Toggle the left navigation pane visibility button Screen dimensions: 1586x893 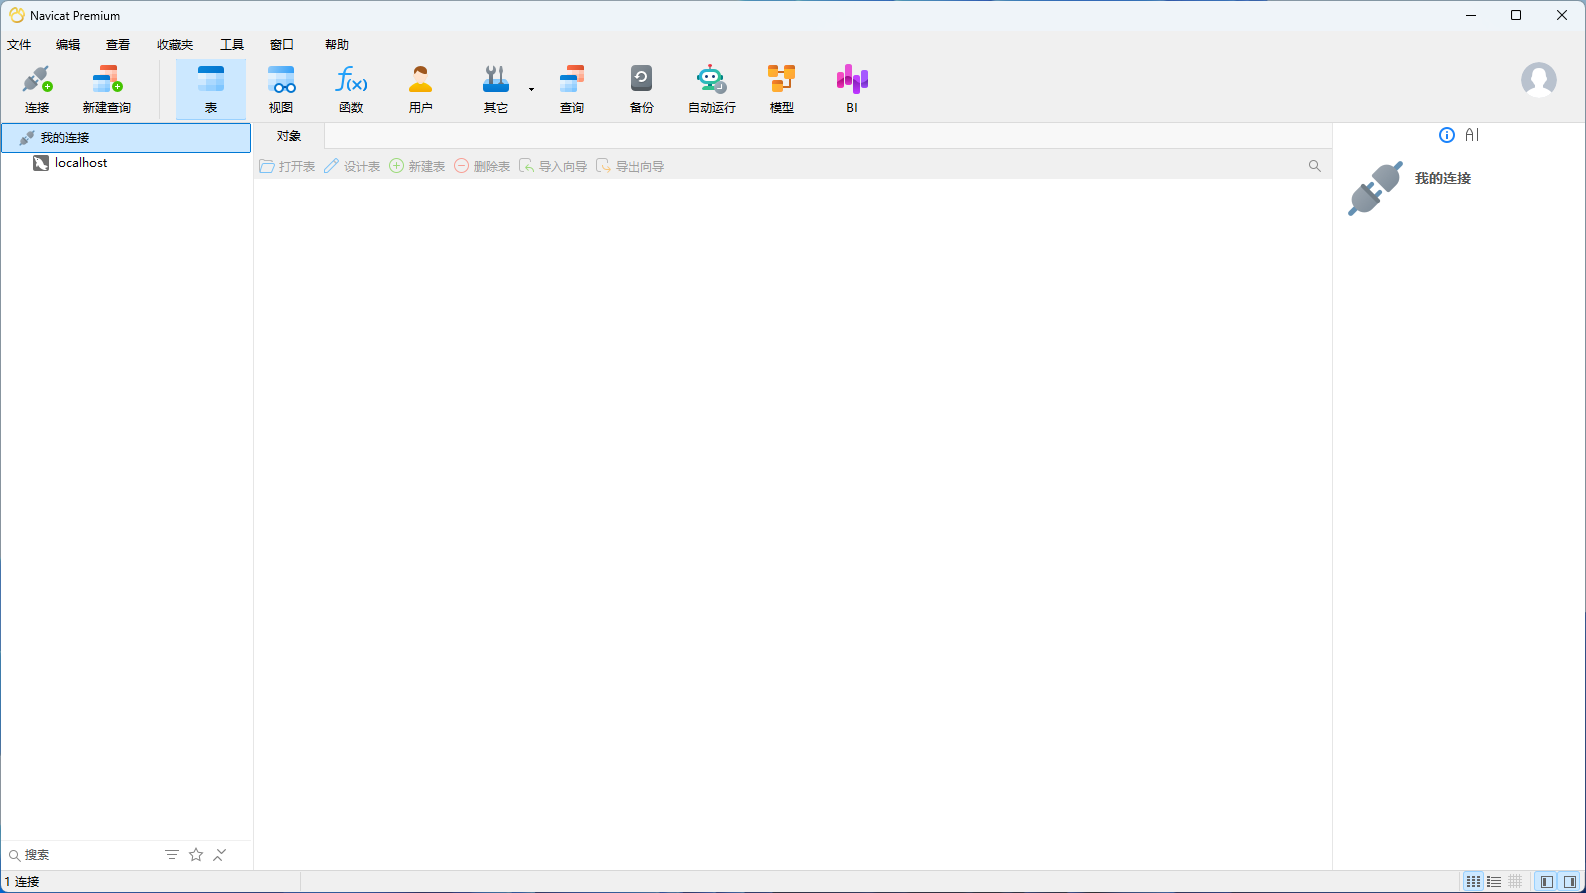1547,882
